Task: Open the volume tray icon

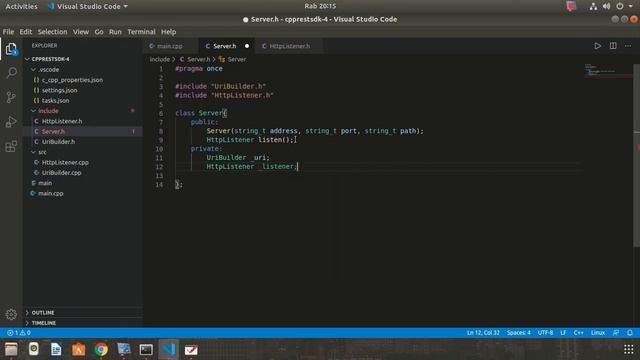Action: 607,6
